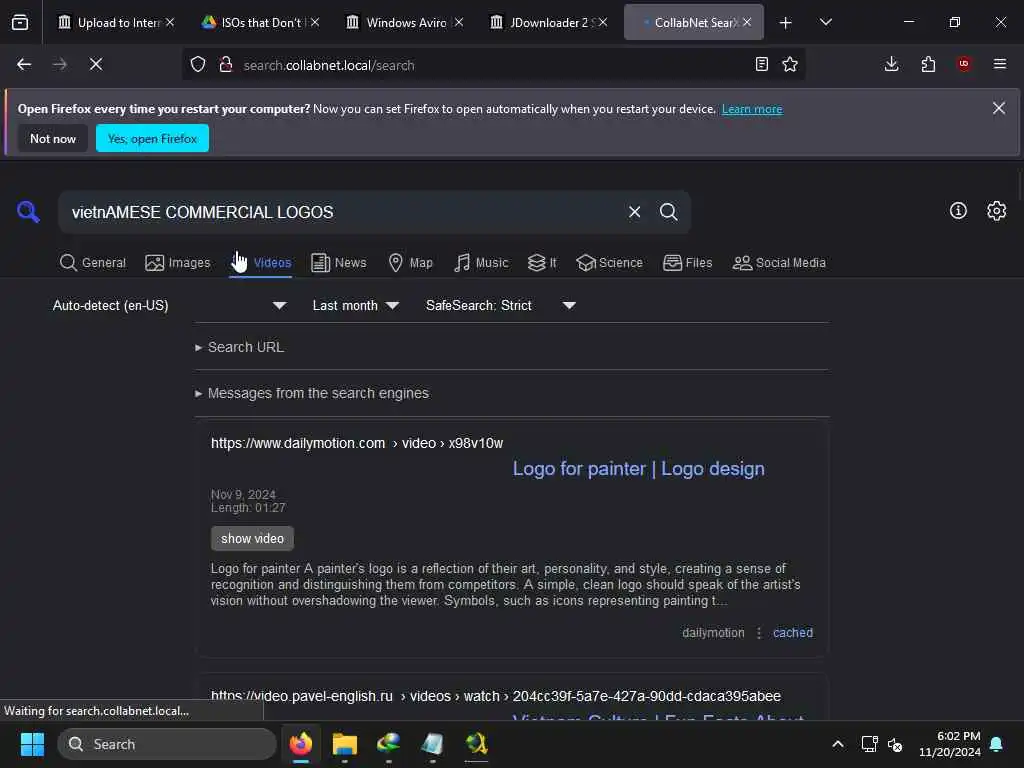
Task: Click the SearXNG magnifier logo
Action: [x=28, y=212]
